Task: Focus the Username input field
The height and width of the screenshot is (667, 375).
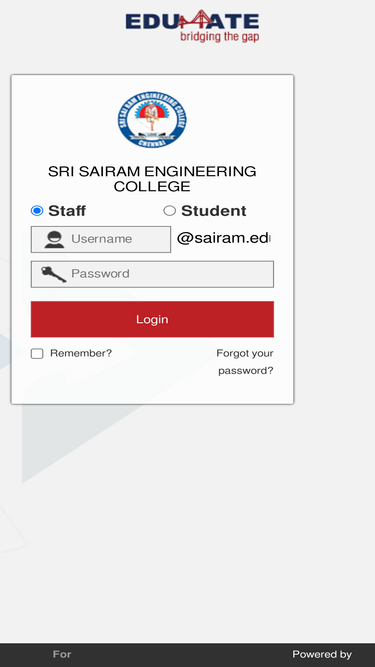Action: click(x=101, y=239)
